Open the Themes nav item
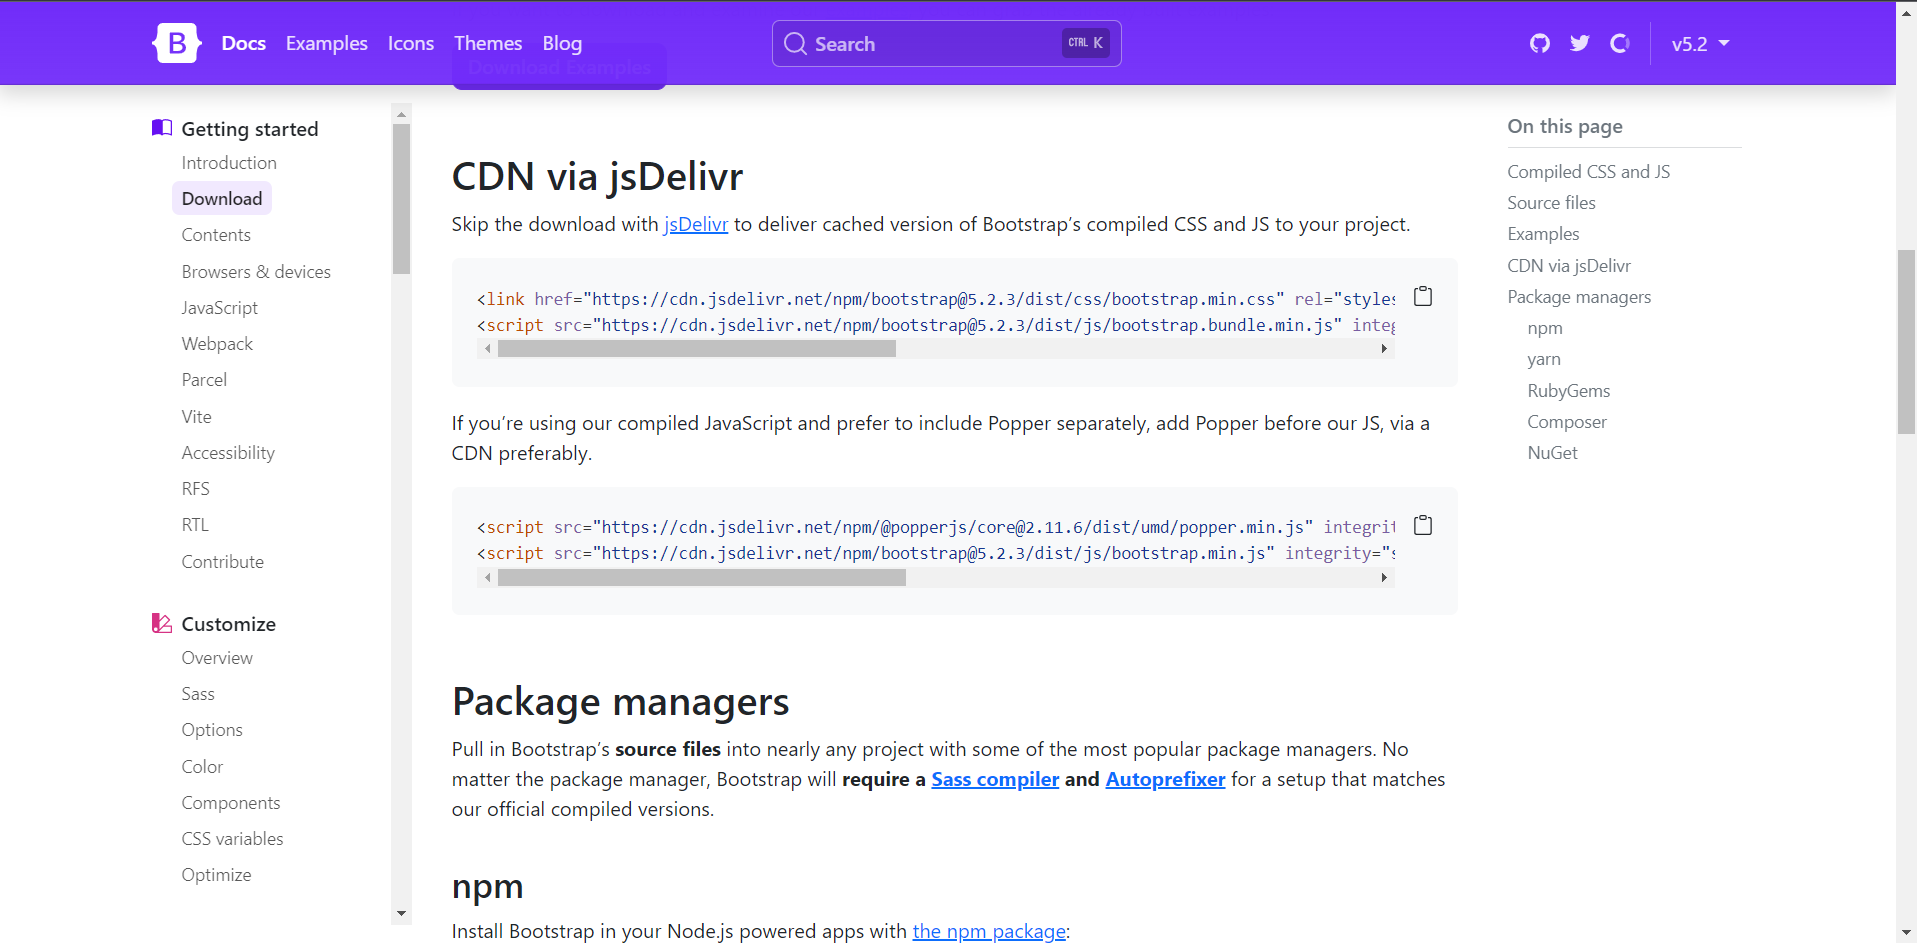Viewport: 1917px width, 943px height. tap(488, 44)
